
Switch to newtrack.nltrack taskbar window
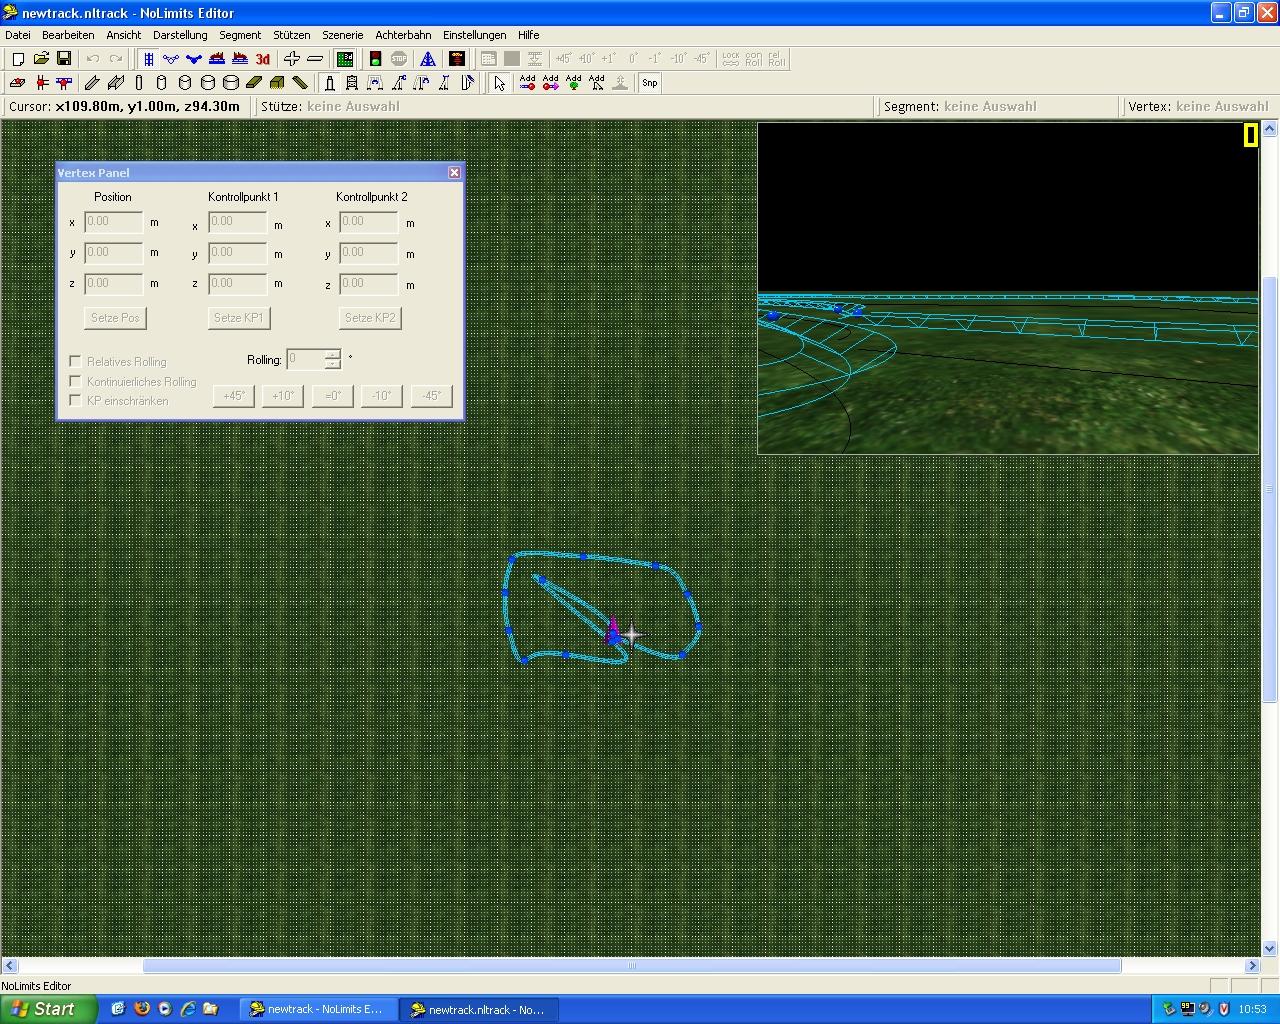pos(479,1009)
